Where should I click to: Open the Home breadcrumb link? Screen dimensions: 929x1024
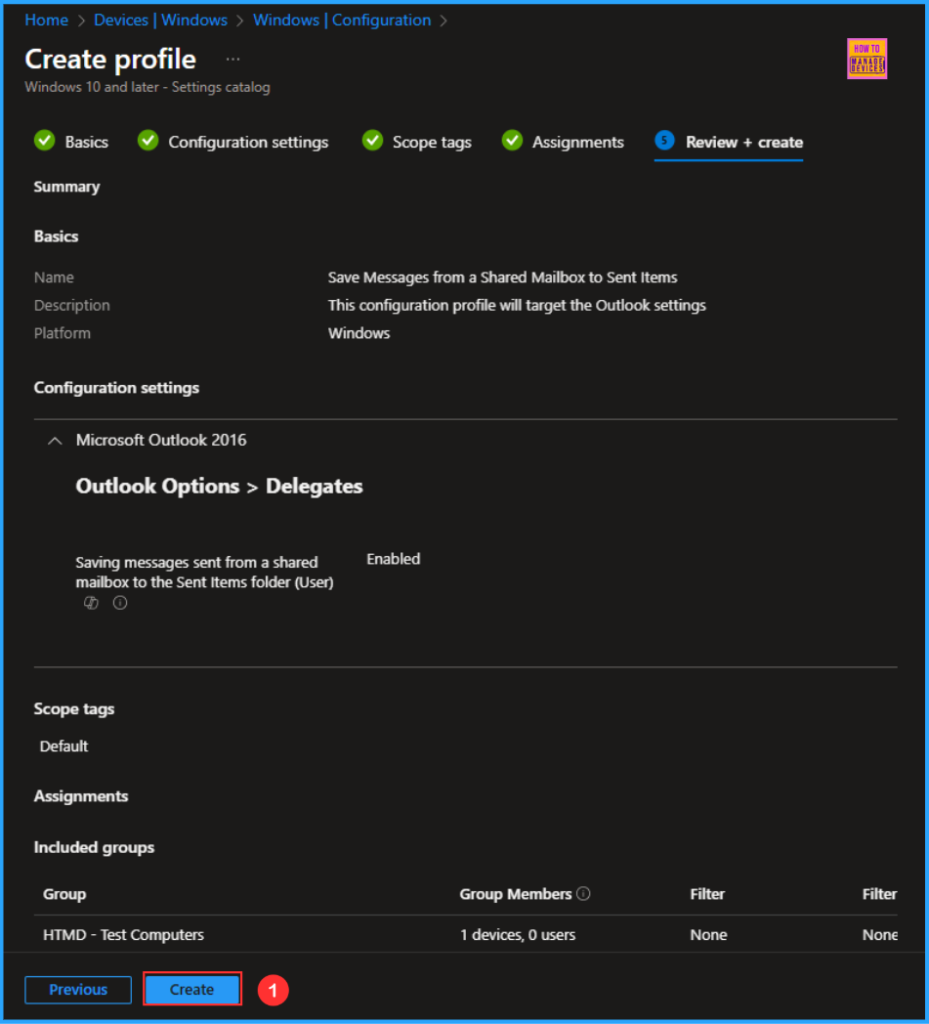[x=46, y=20]
